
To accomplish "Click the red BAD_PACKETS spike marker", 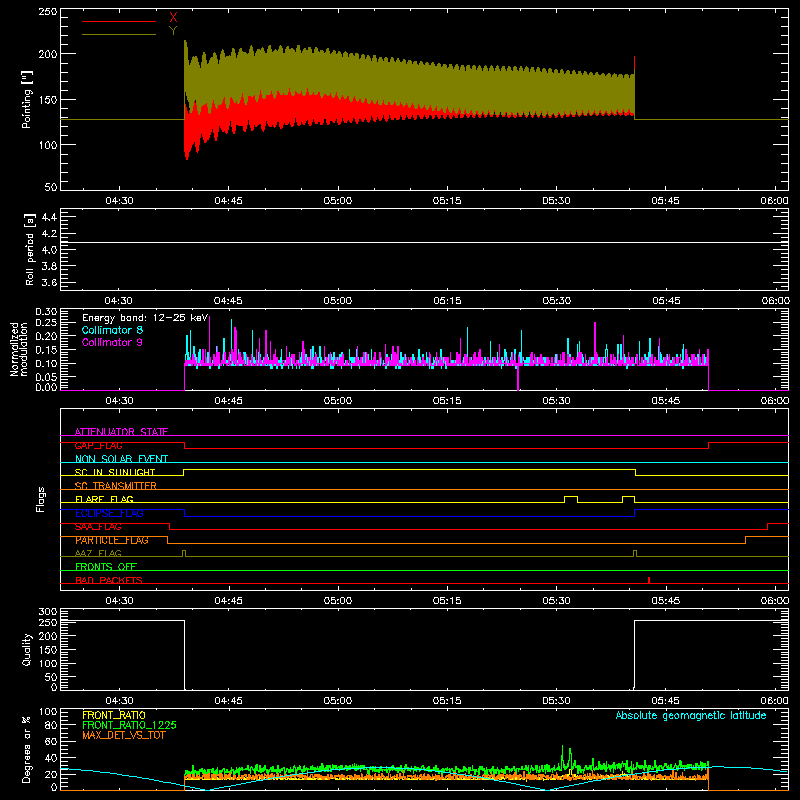I will 648,580.
